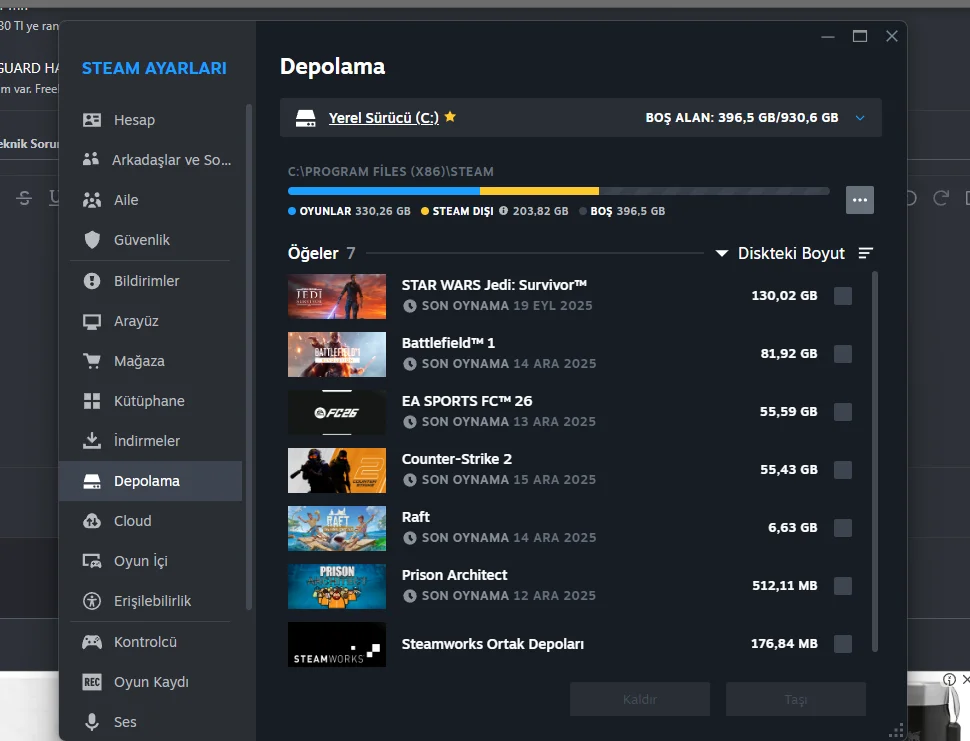The image size is (970, 741).
Task: Click the Bildirimler alert icon
Action: [92, 281]
